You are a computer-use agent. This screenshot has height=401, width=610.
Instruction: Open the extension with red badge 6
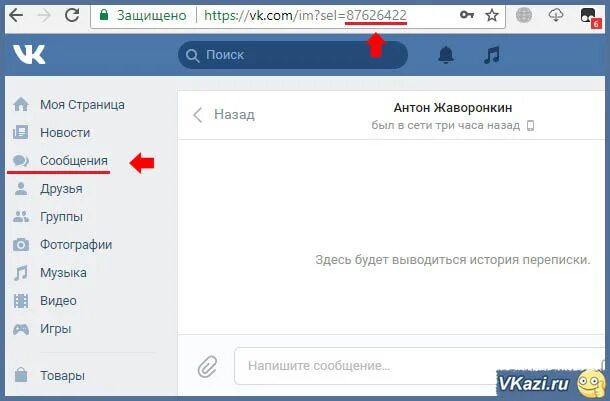click(591, 18)
